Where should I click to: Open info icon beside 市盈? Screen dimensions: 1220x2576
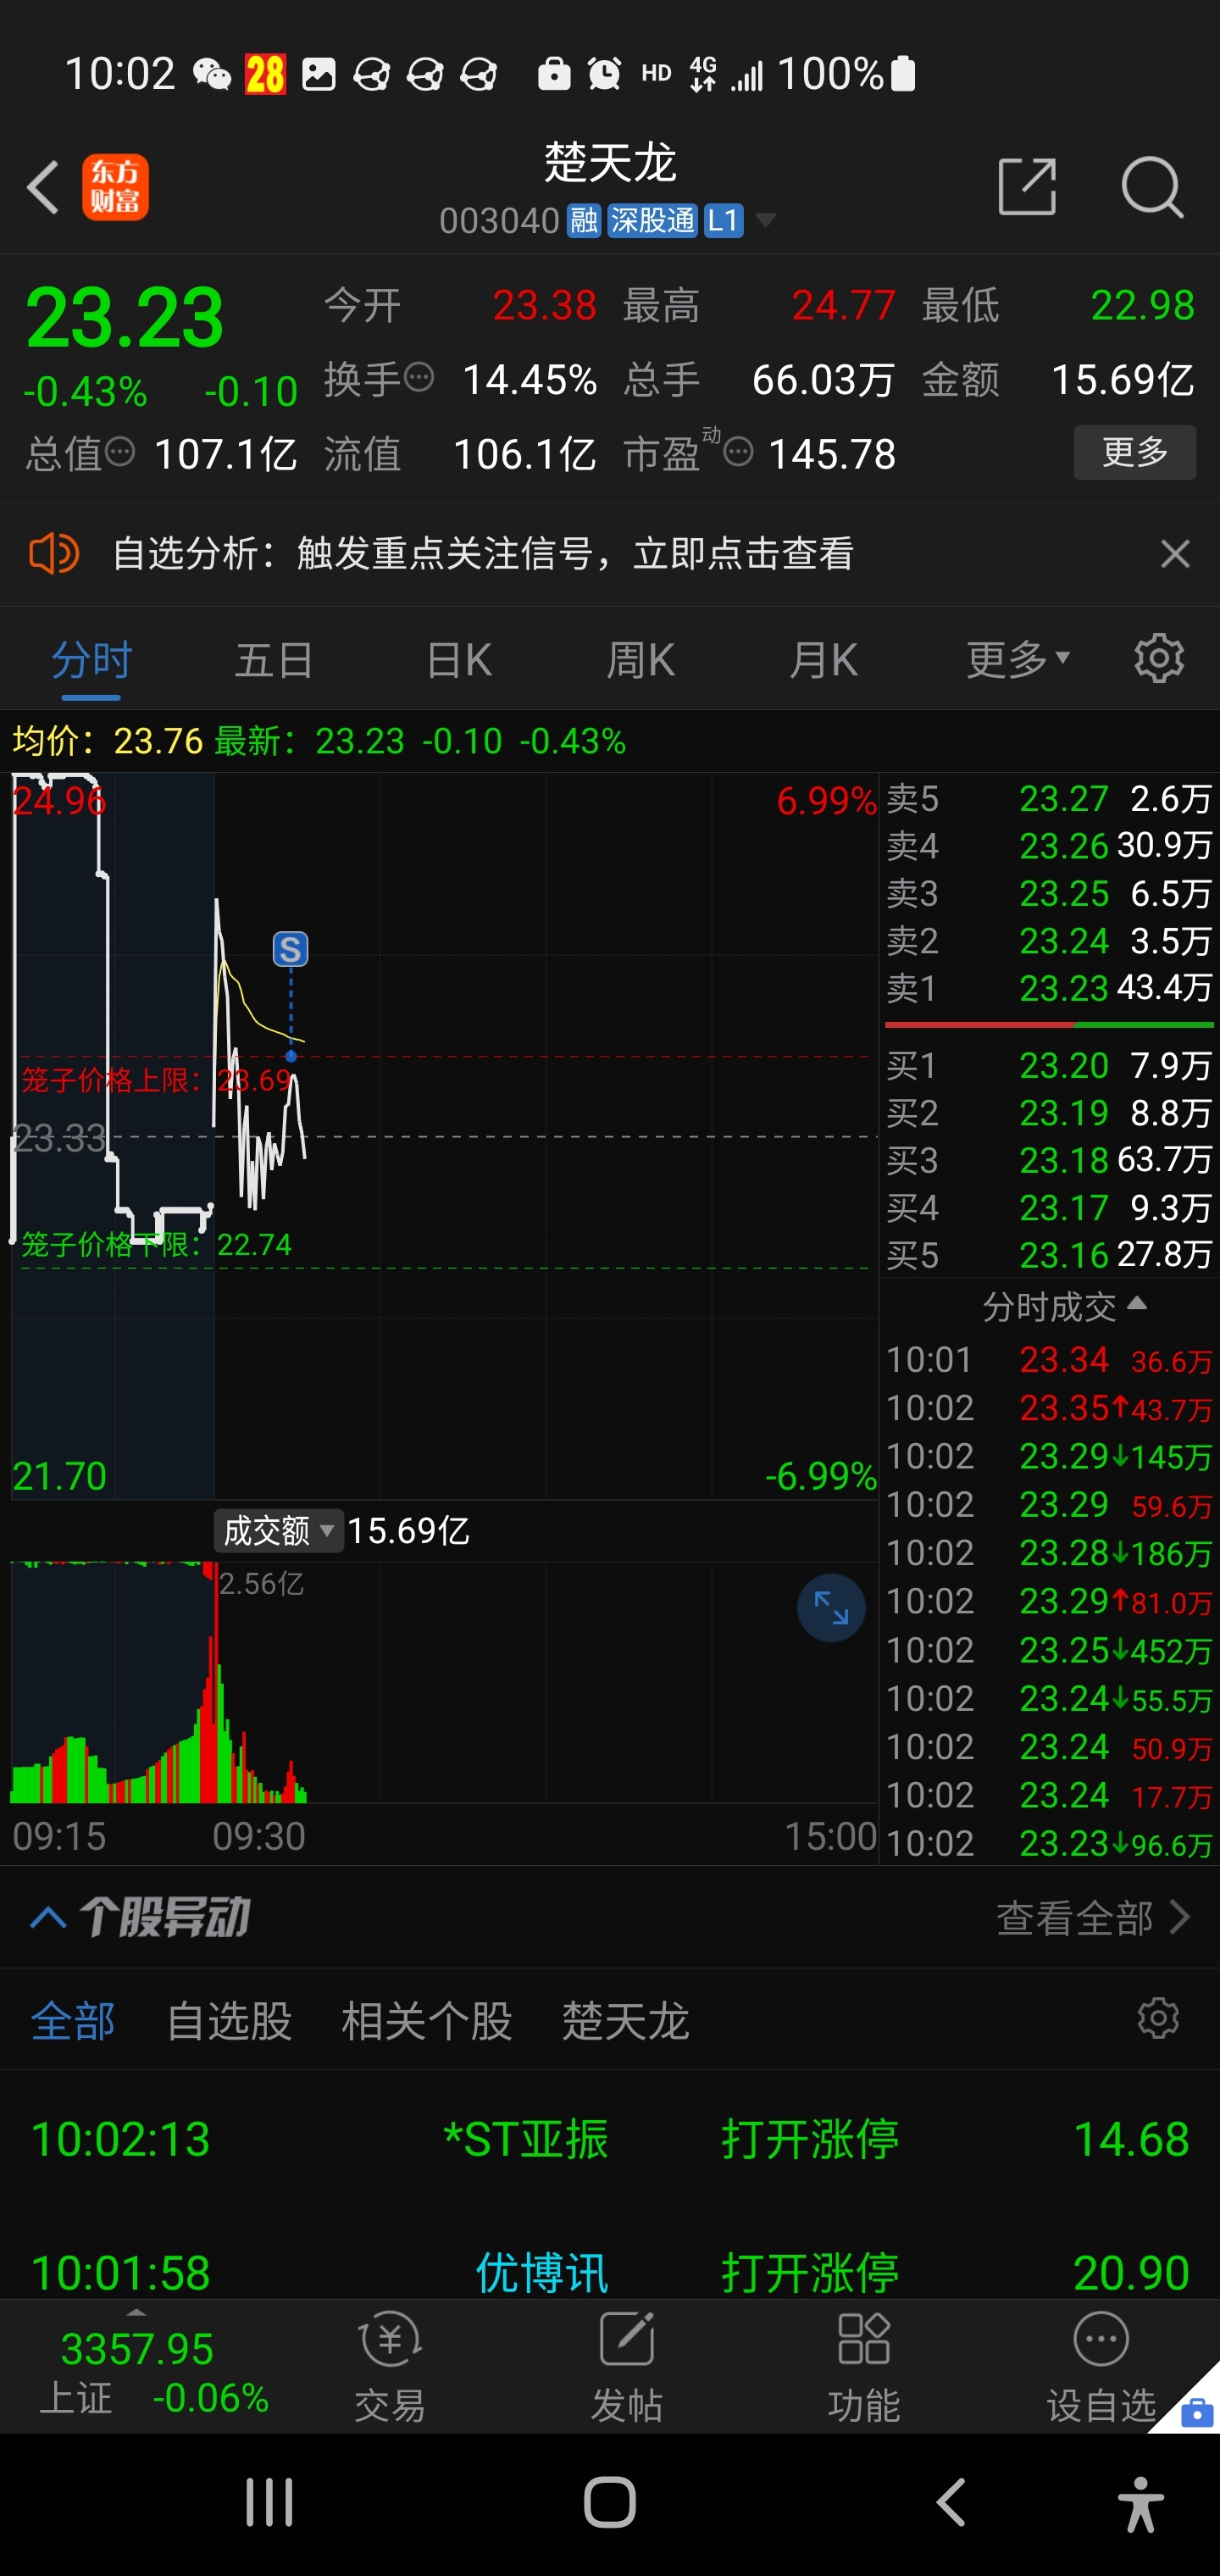point(738,452)
